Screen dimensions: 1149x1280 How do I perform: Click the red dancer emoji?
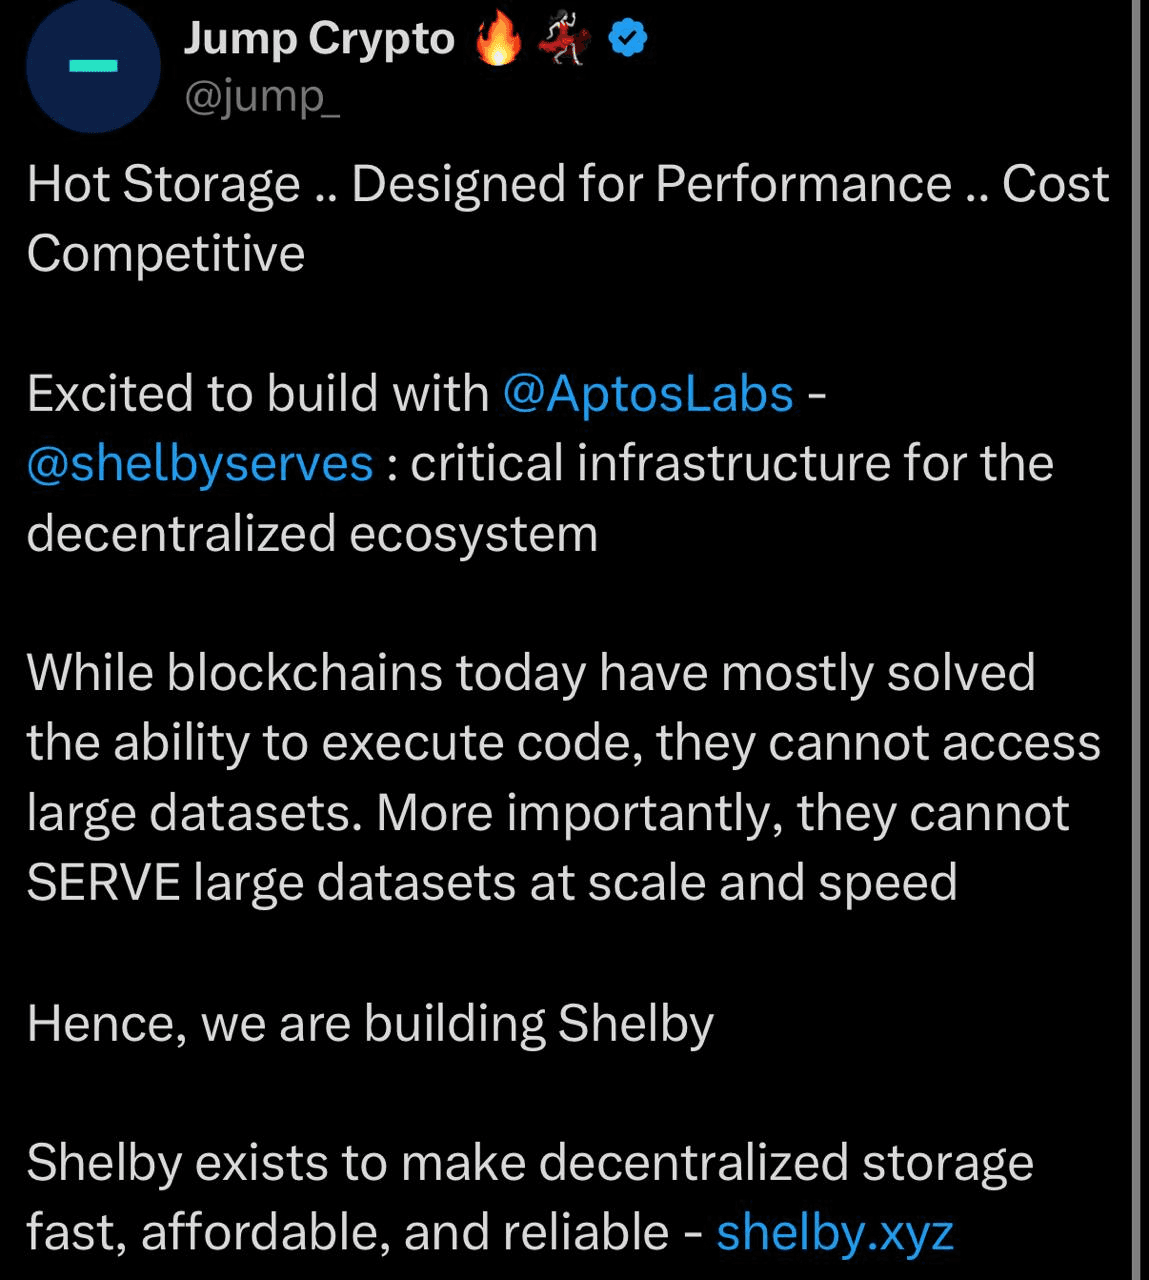pyautogui.click(x=564, y=41)
